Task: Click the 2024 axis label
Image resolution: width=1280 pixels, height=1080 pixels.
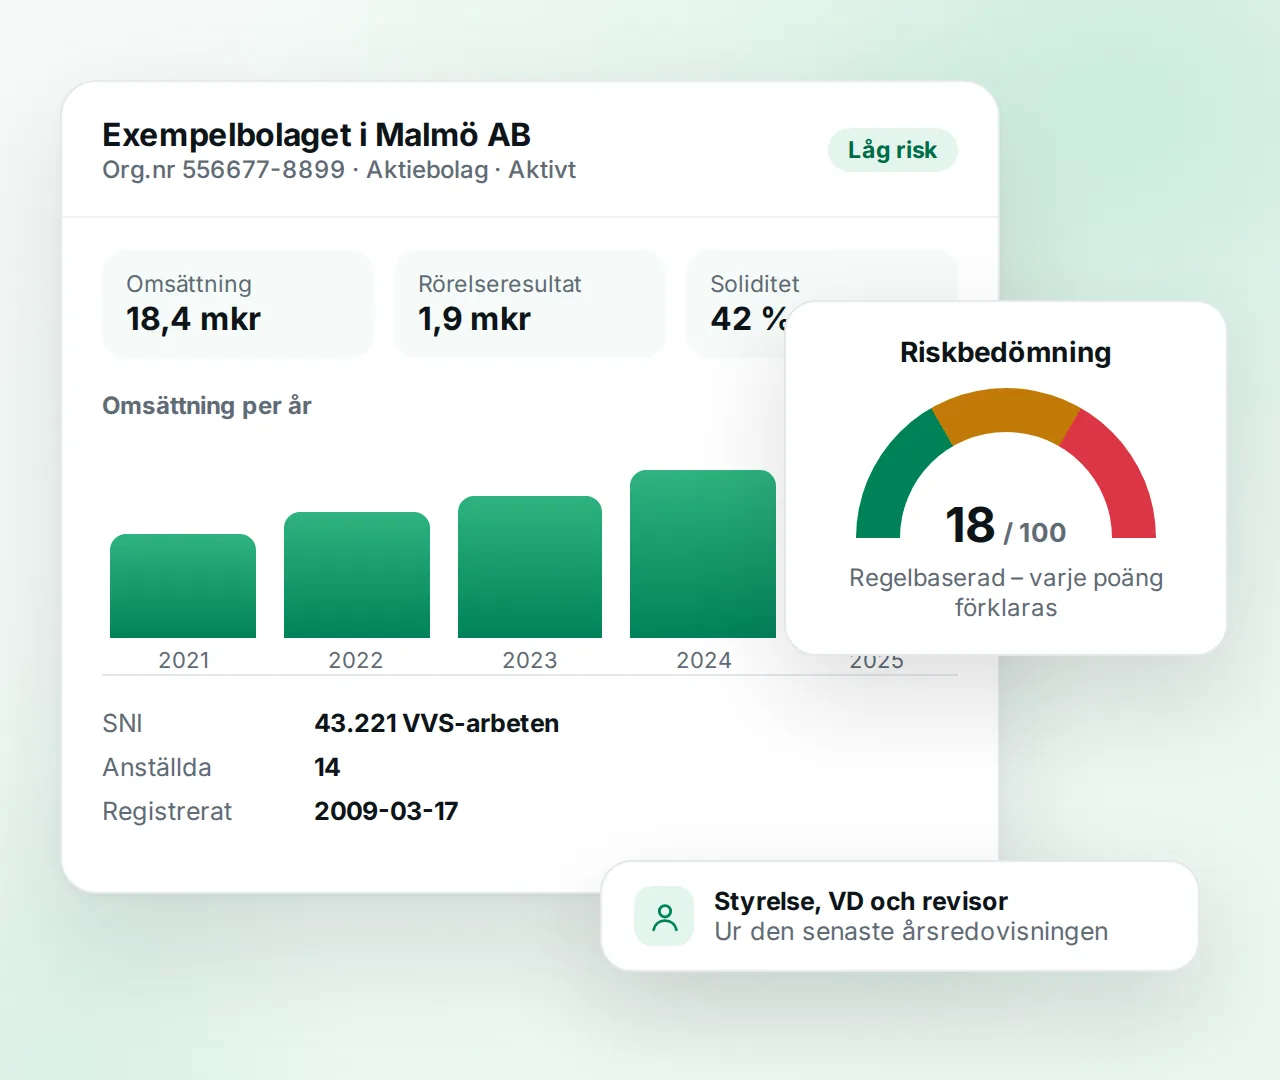Action: pyautogui.click(x=704, y=660)
